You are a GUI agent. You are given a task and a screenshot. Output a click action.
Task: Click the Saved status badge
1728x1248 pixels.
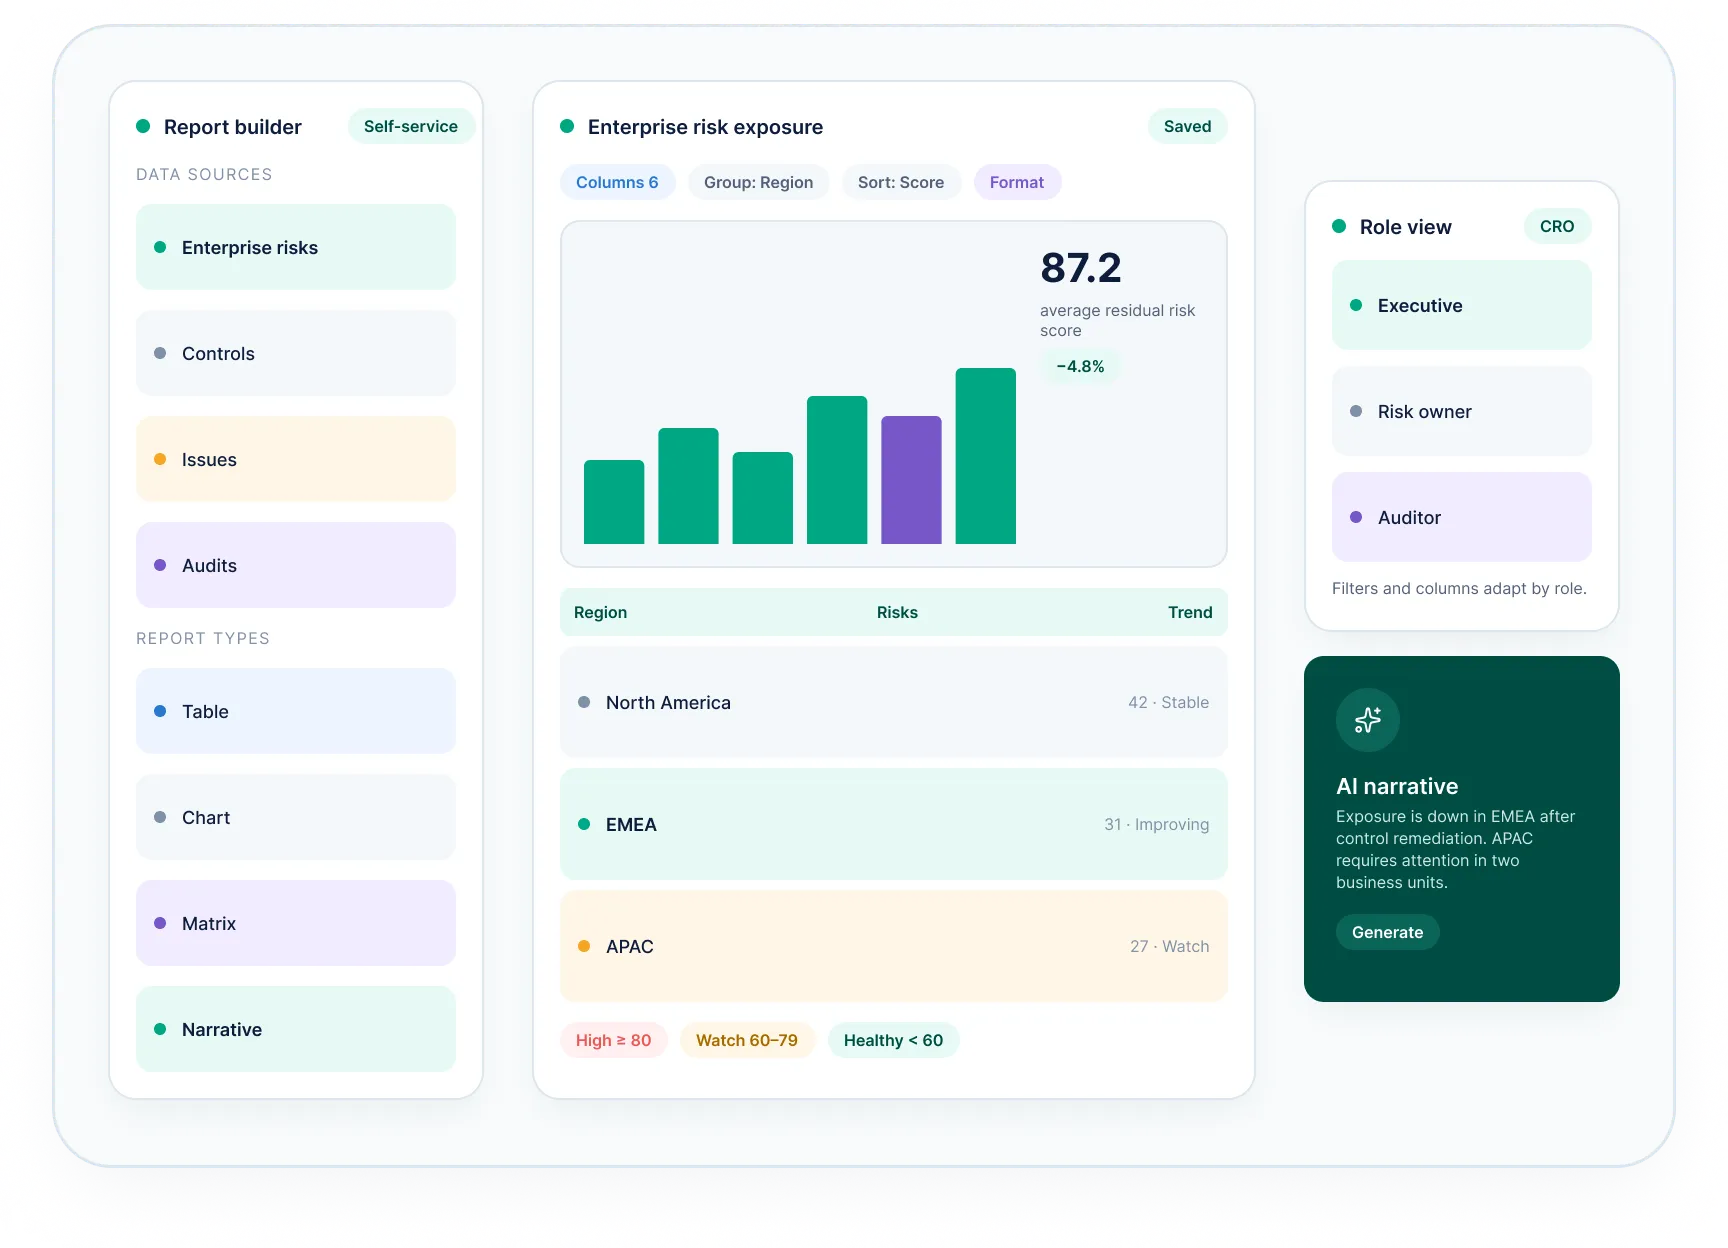point(1187,126)
